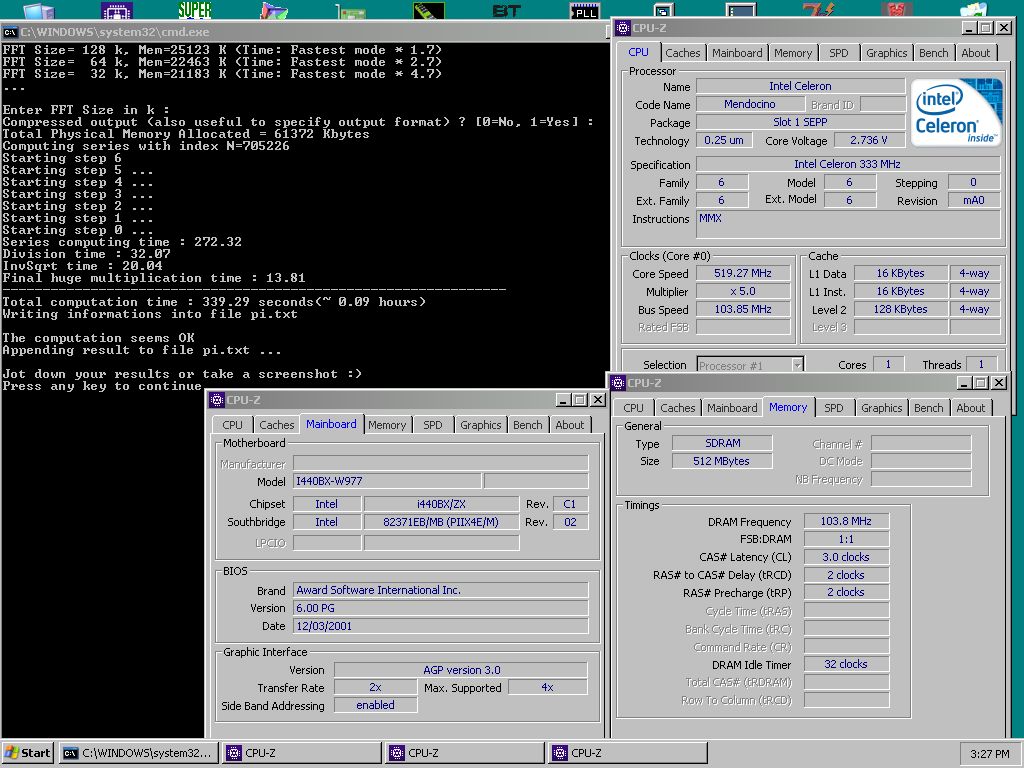1024x768 pixels.
Task: Go to About tab in the Memory window
Action: [970, 408]
